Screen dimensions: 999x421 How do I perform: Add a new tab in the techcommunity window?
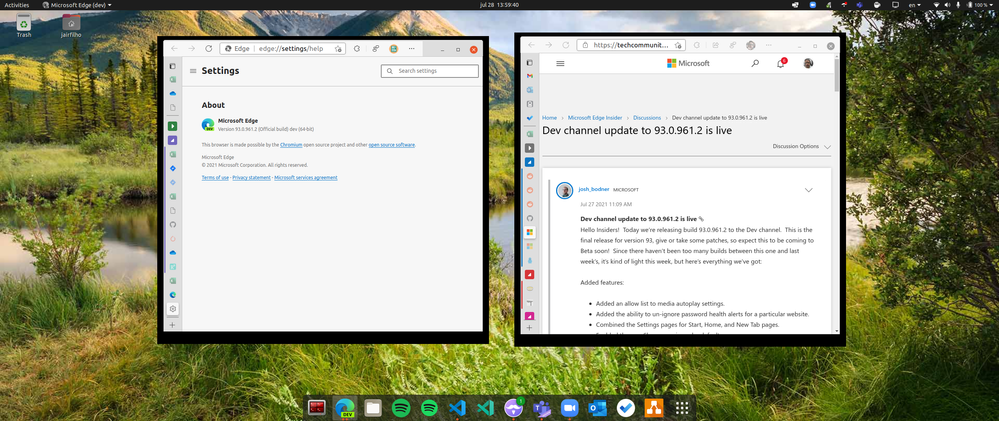click(x=529, y=329)
